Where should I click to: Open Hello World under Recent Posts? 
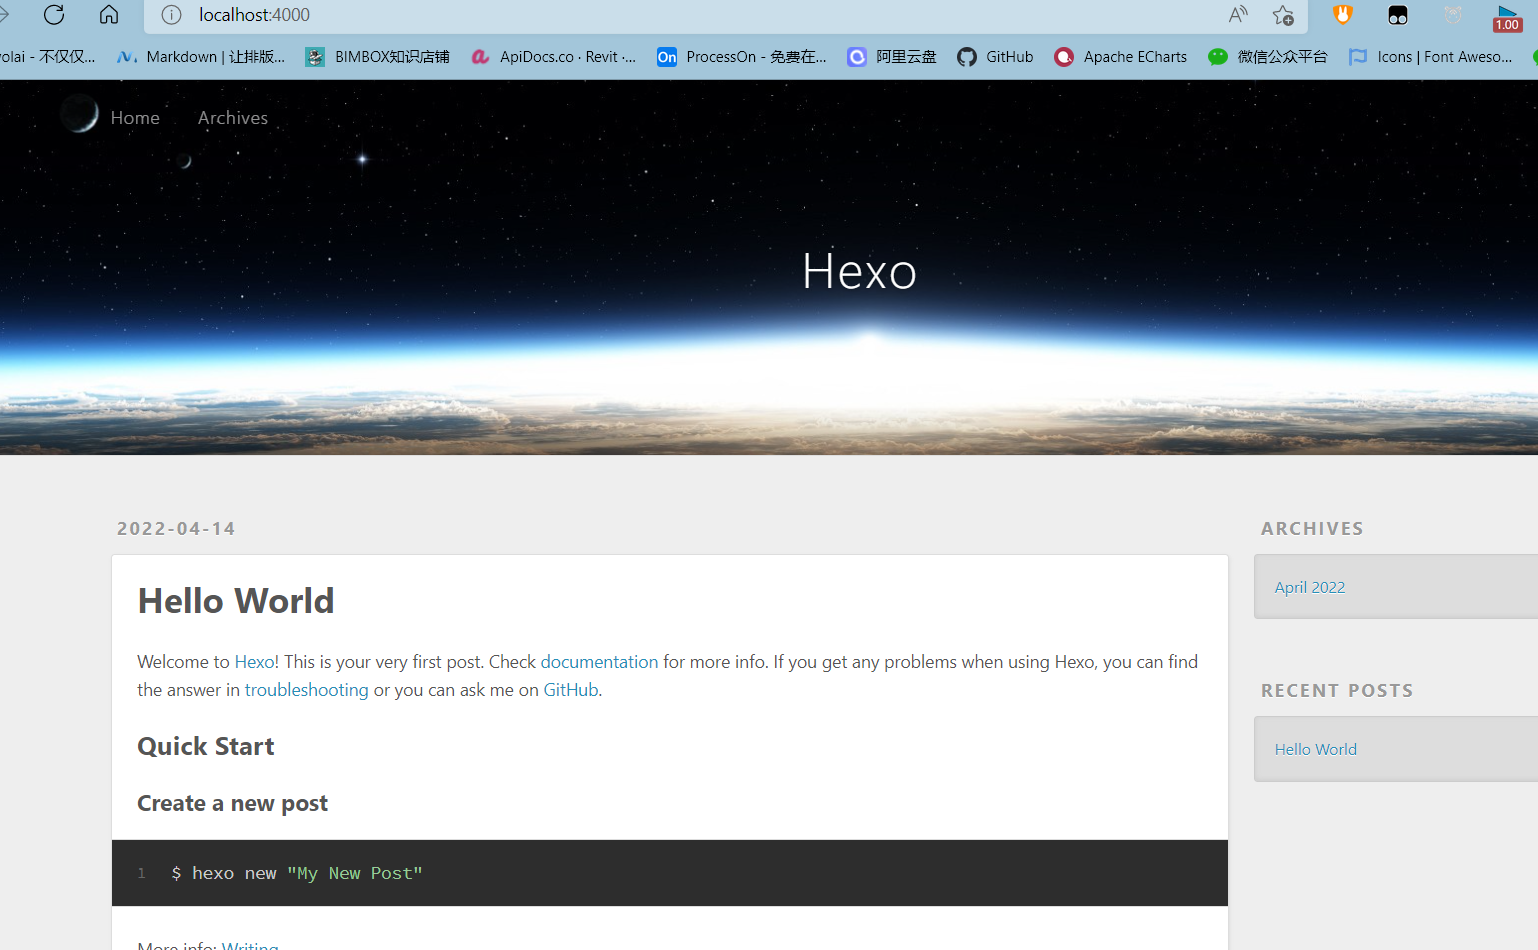pos(1315,750)
